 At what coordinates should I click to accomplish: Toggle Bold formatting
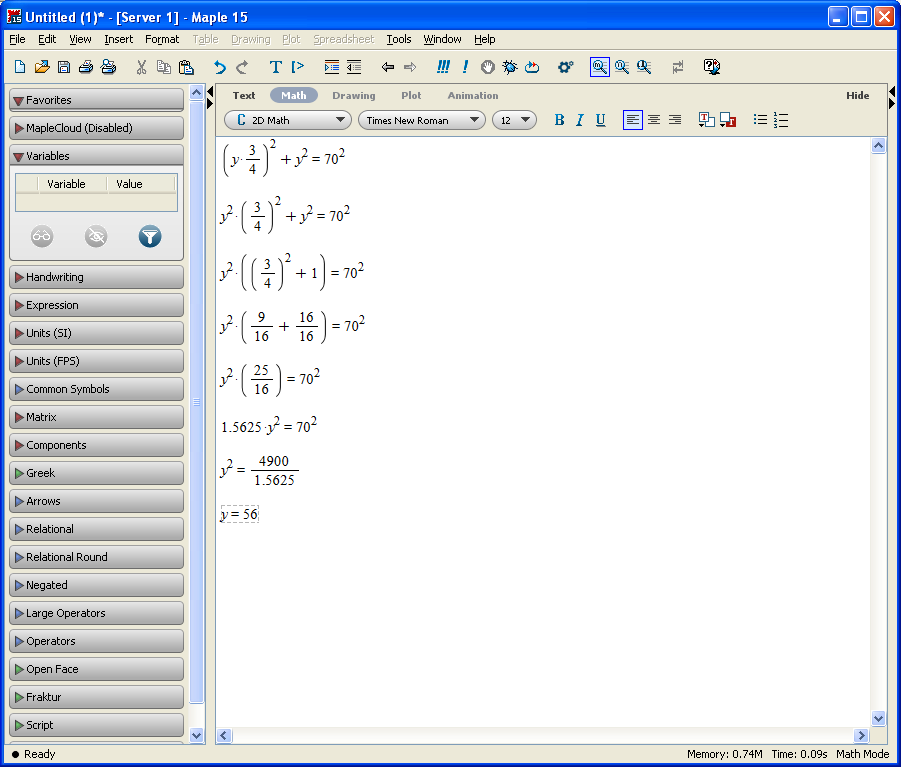(x=559, y=120)
